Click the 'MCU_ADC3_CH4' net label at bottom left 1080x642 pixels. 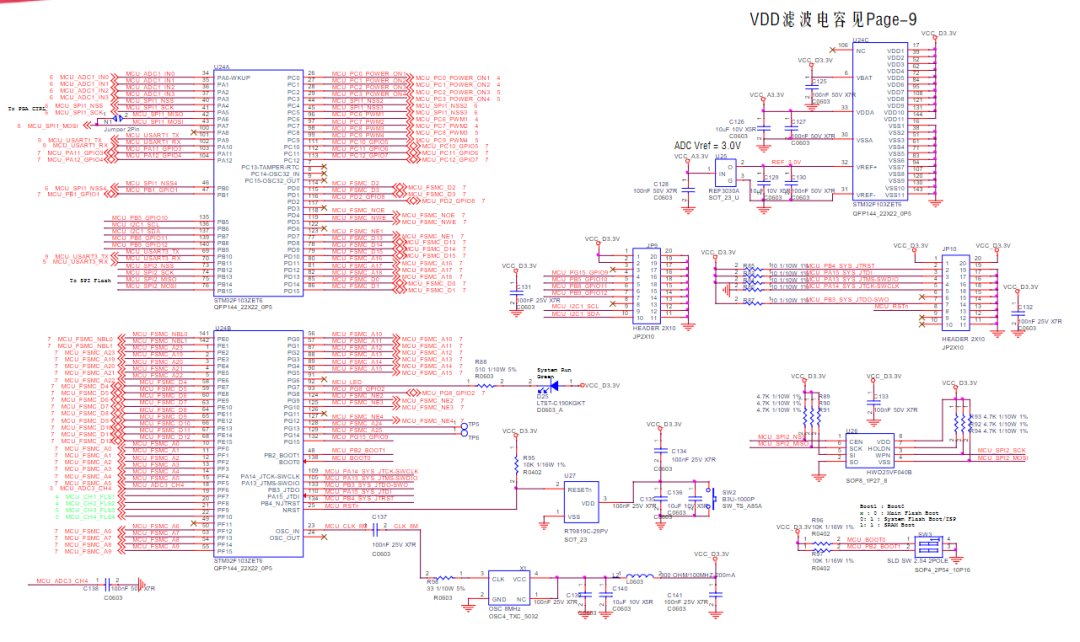pyautogui.click(x=63, y=581)
